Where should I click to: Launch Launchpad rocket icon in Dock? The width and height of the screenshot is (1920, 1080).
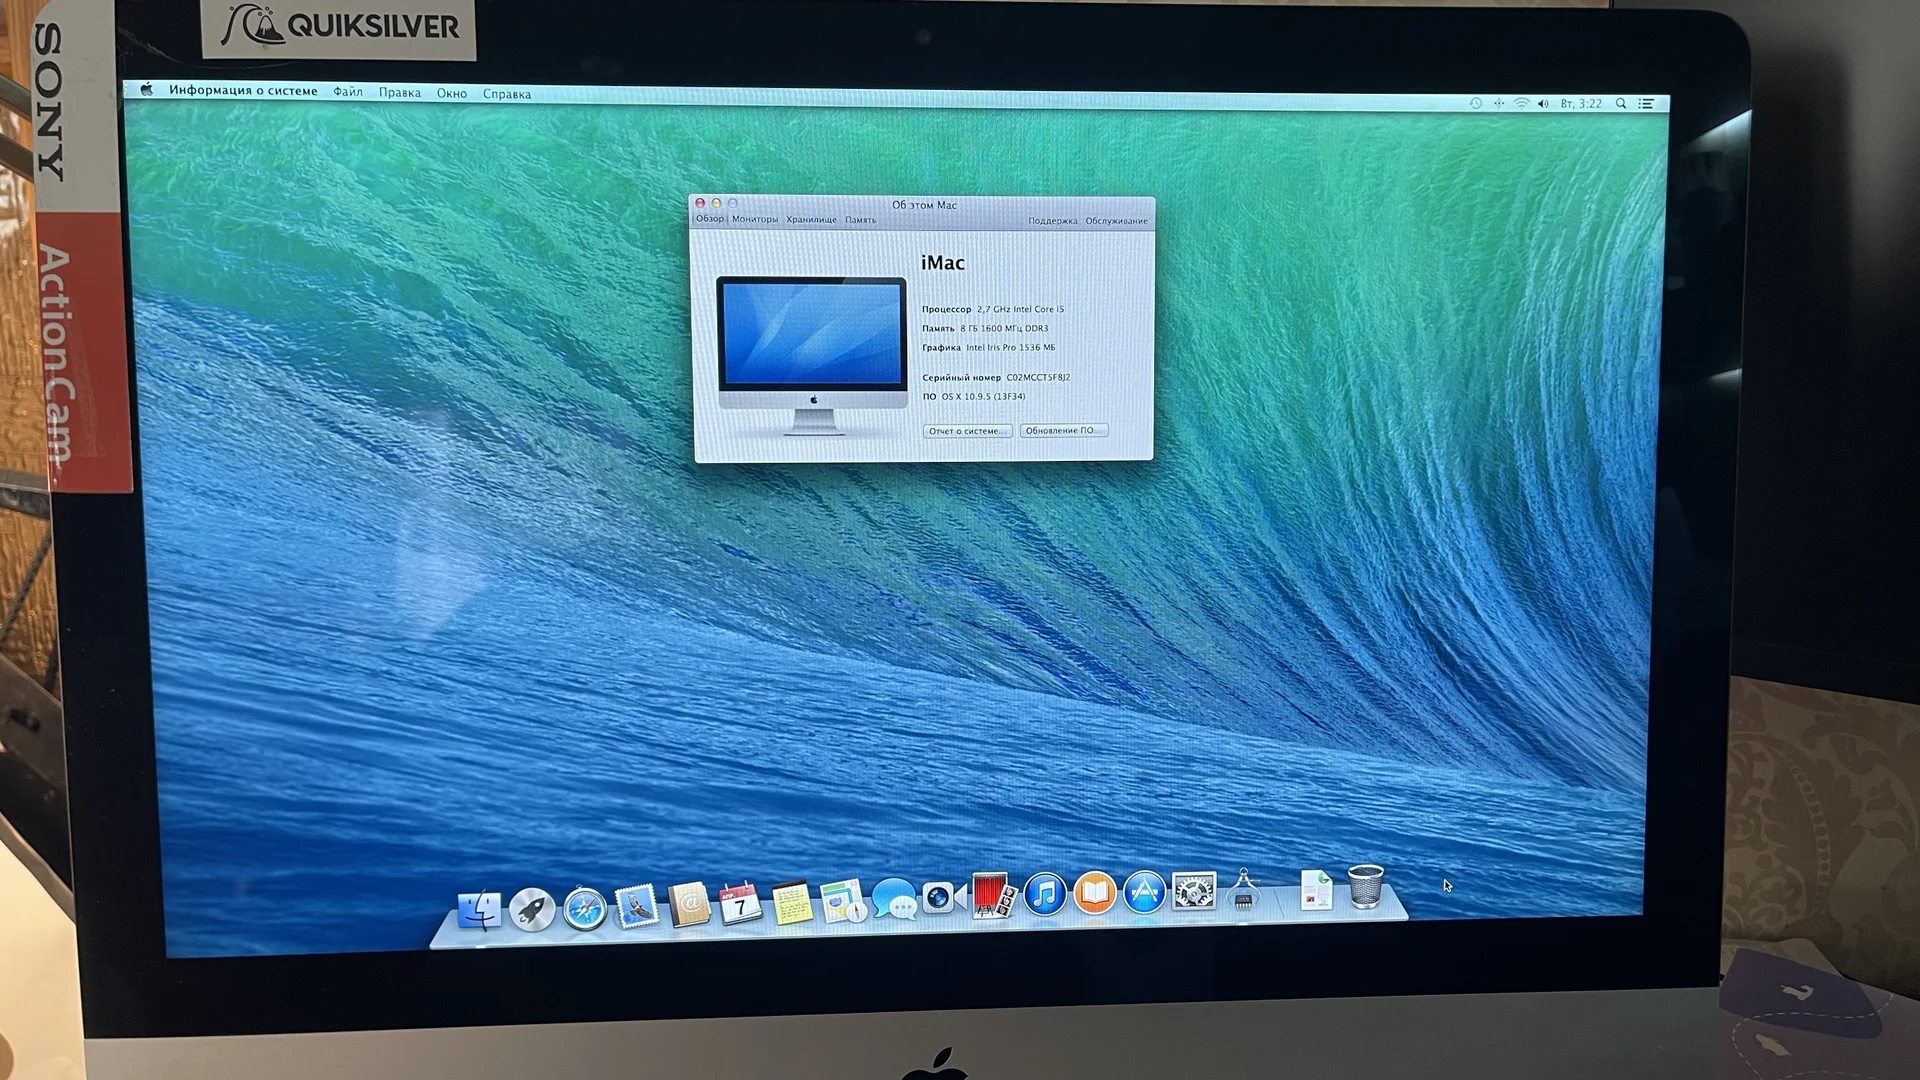point(532,910)
